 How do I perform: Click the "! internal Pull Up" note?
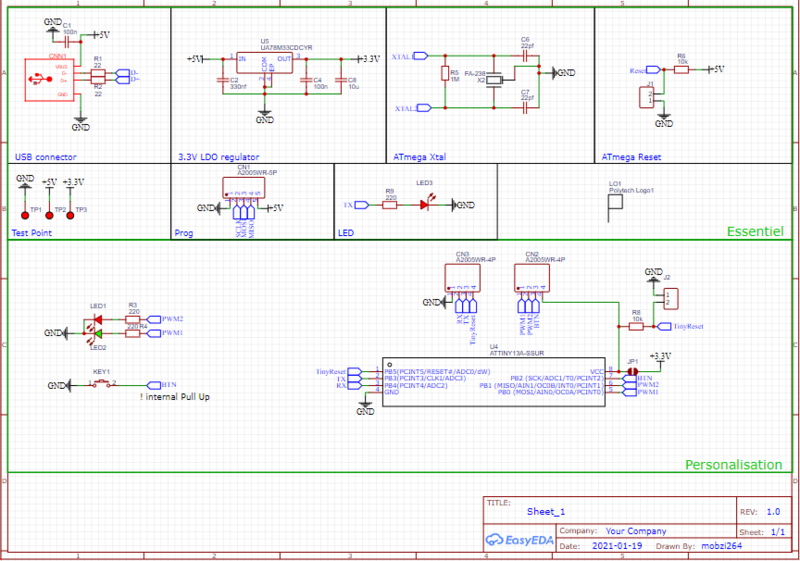tap(175, 398)
